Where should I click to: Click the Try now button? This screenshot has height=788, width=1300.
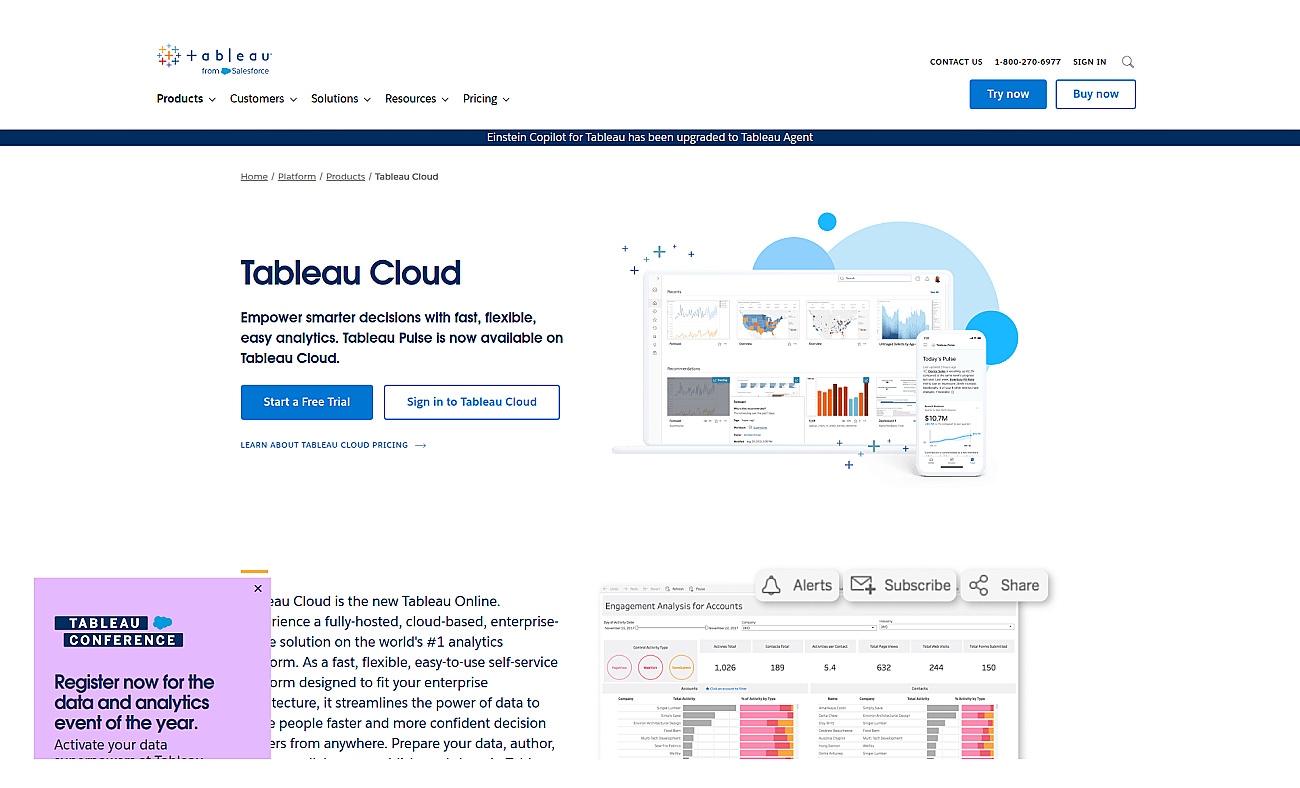[x=1008, y=94]
